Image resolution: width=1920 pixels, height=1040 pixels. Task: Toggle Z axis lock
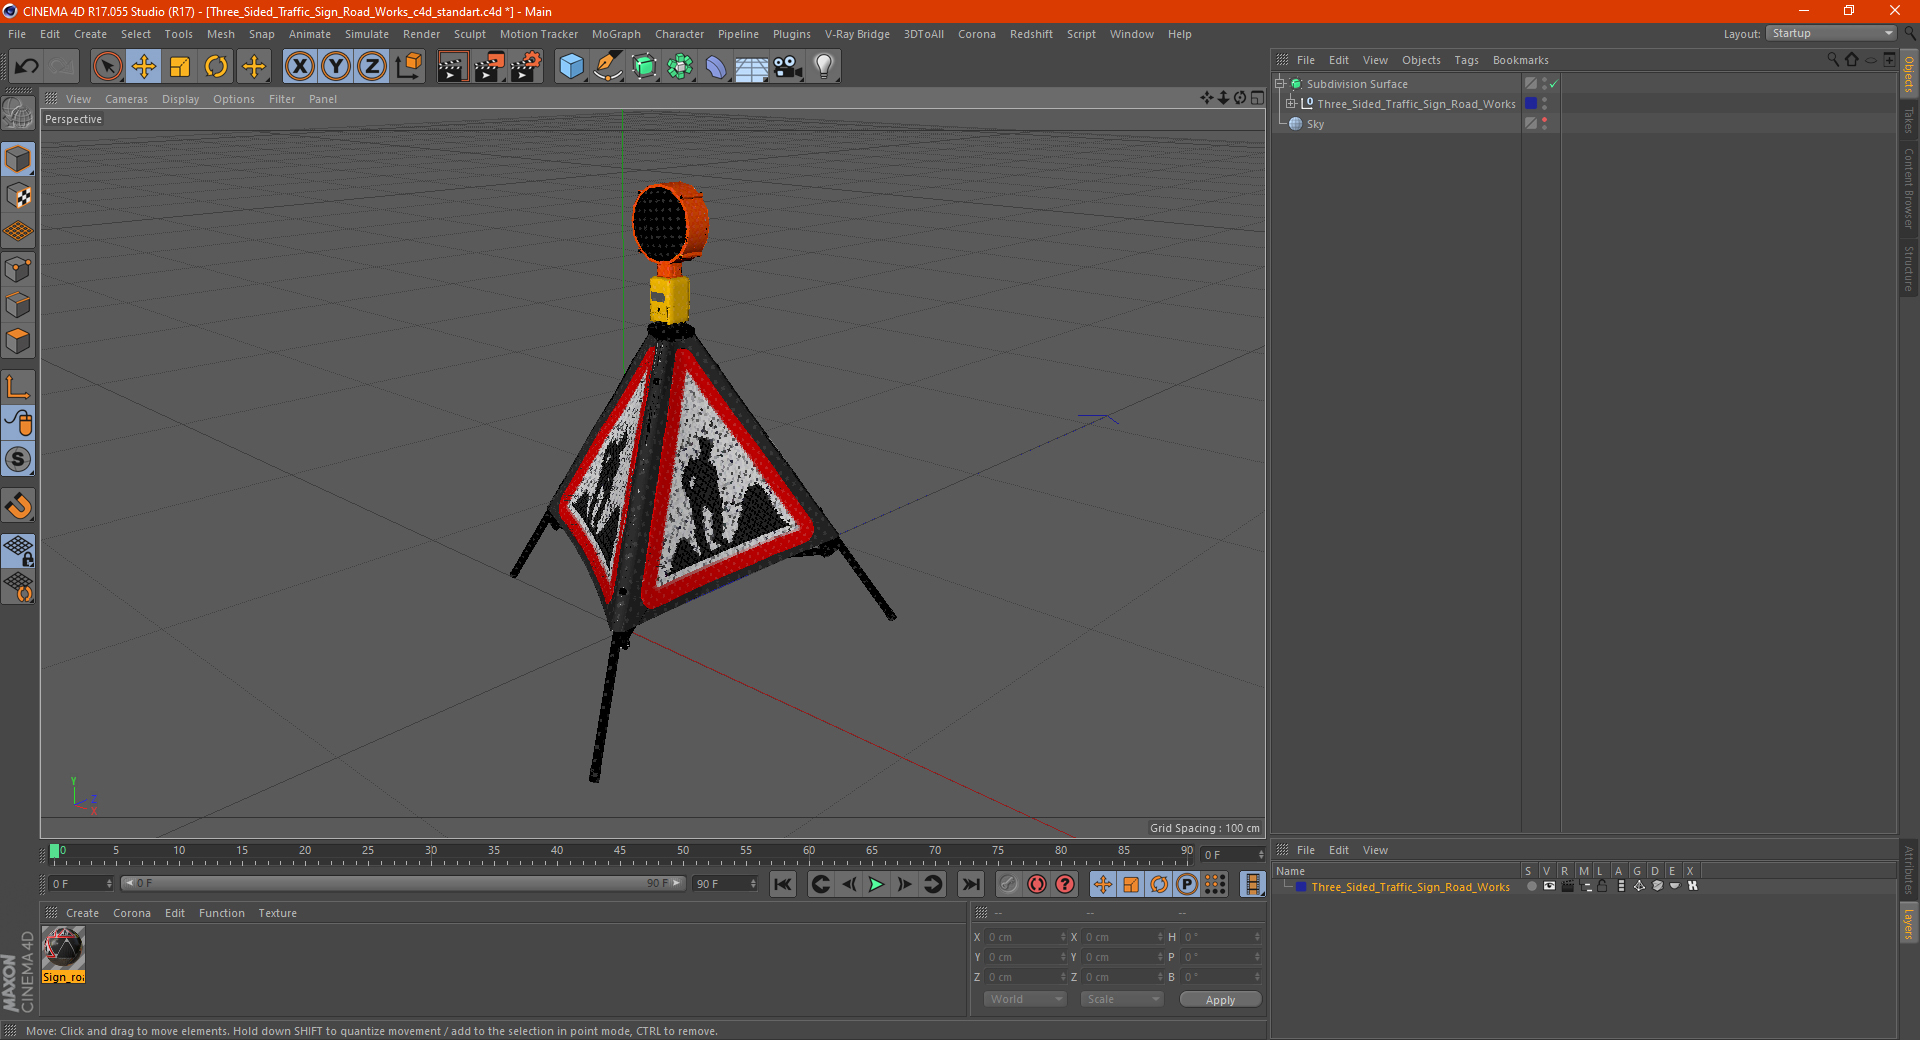click(x=372, y=67)
